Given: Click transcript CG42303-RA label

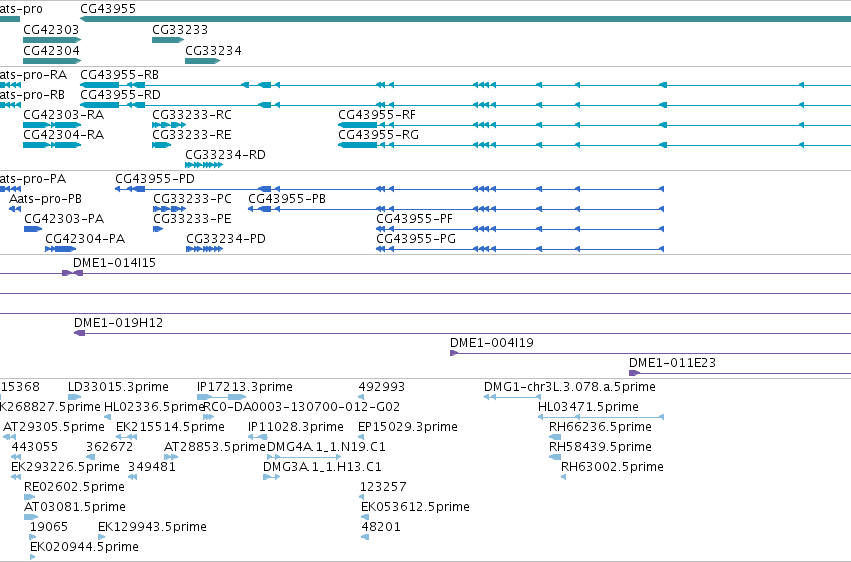Looking at the screenshot, I should pyautogui.click(x=63, y=114).
